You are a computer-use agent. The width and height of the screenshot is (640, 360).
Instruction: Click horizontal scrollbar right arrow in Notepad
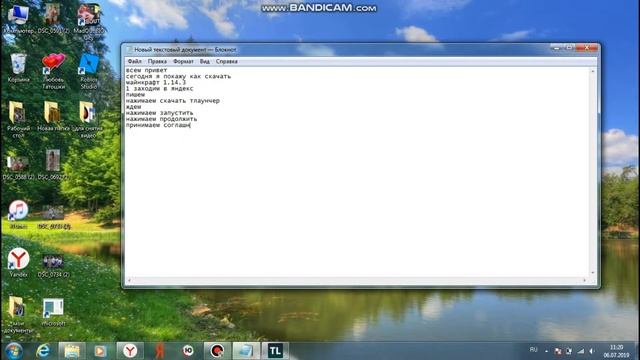point(584,280)
